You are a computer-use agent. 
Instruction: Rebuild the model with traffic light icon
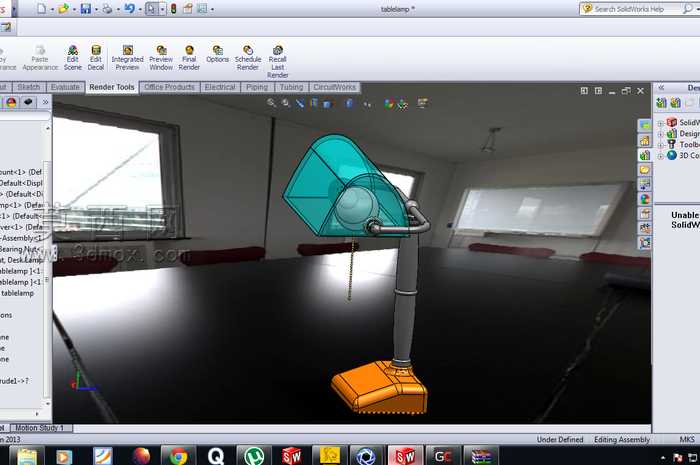coord(173,8)
